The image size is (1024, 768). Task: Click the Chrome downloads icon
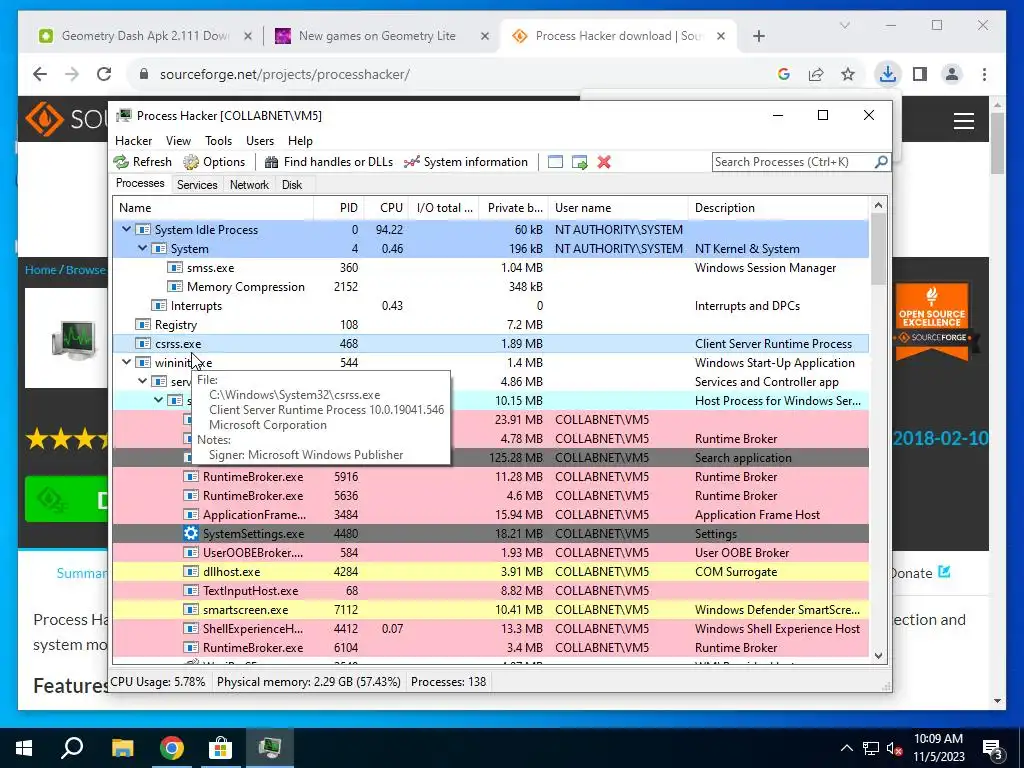pos(888,74)
